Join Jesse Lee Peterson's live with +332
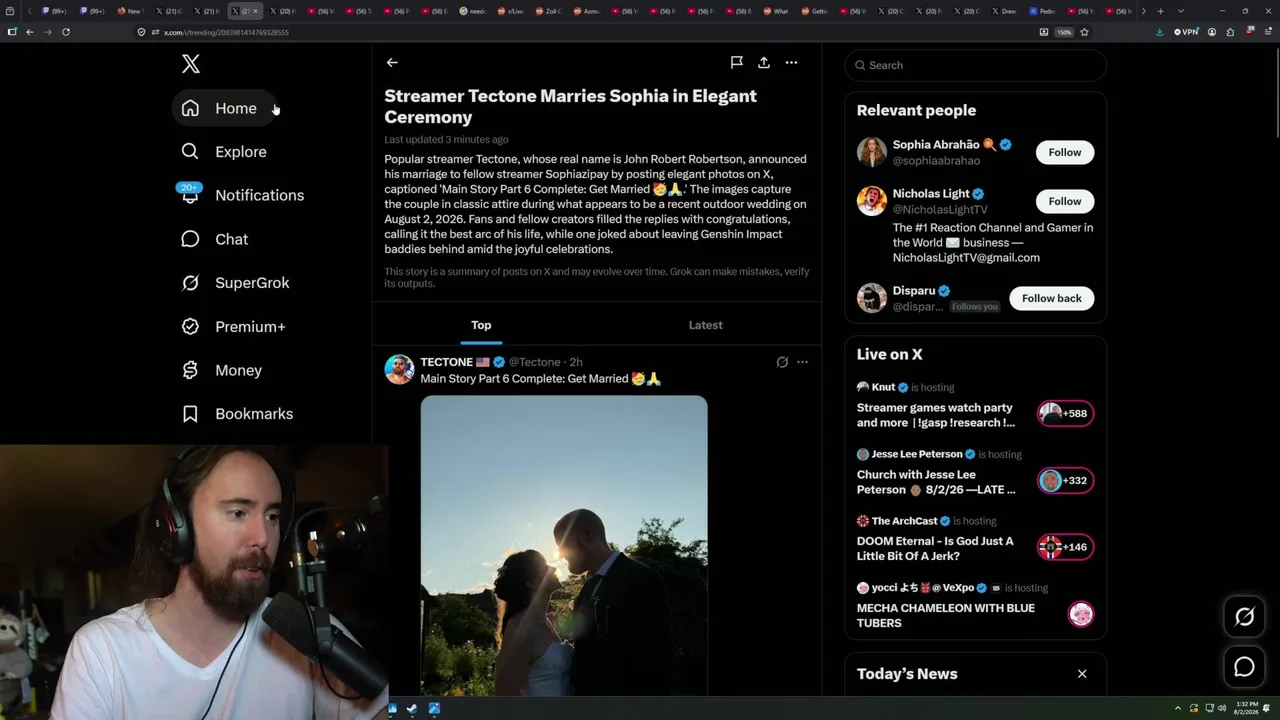The image size is (1280, 720). (x=1066, y=481)
